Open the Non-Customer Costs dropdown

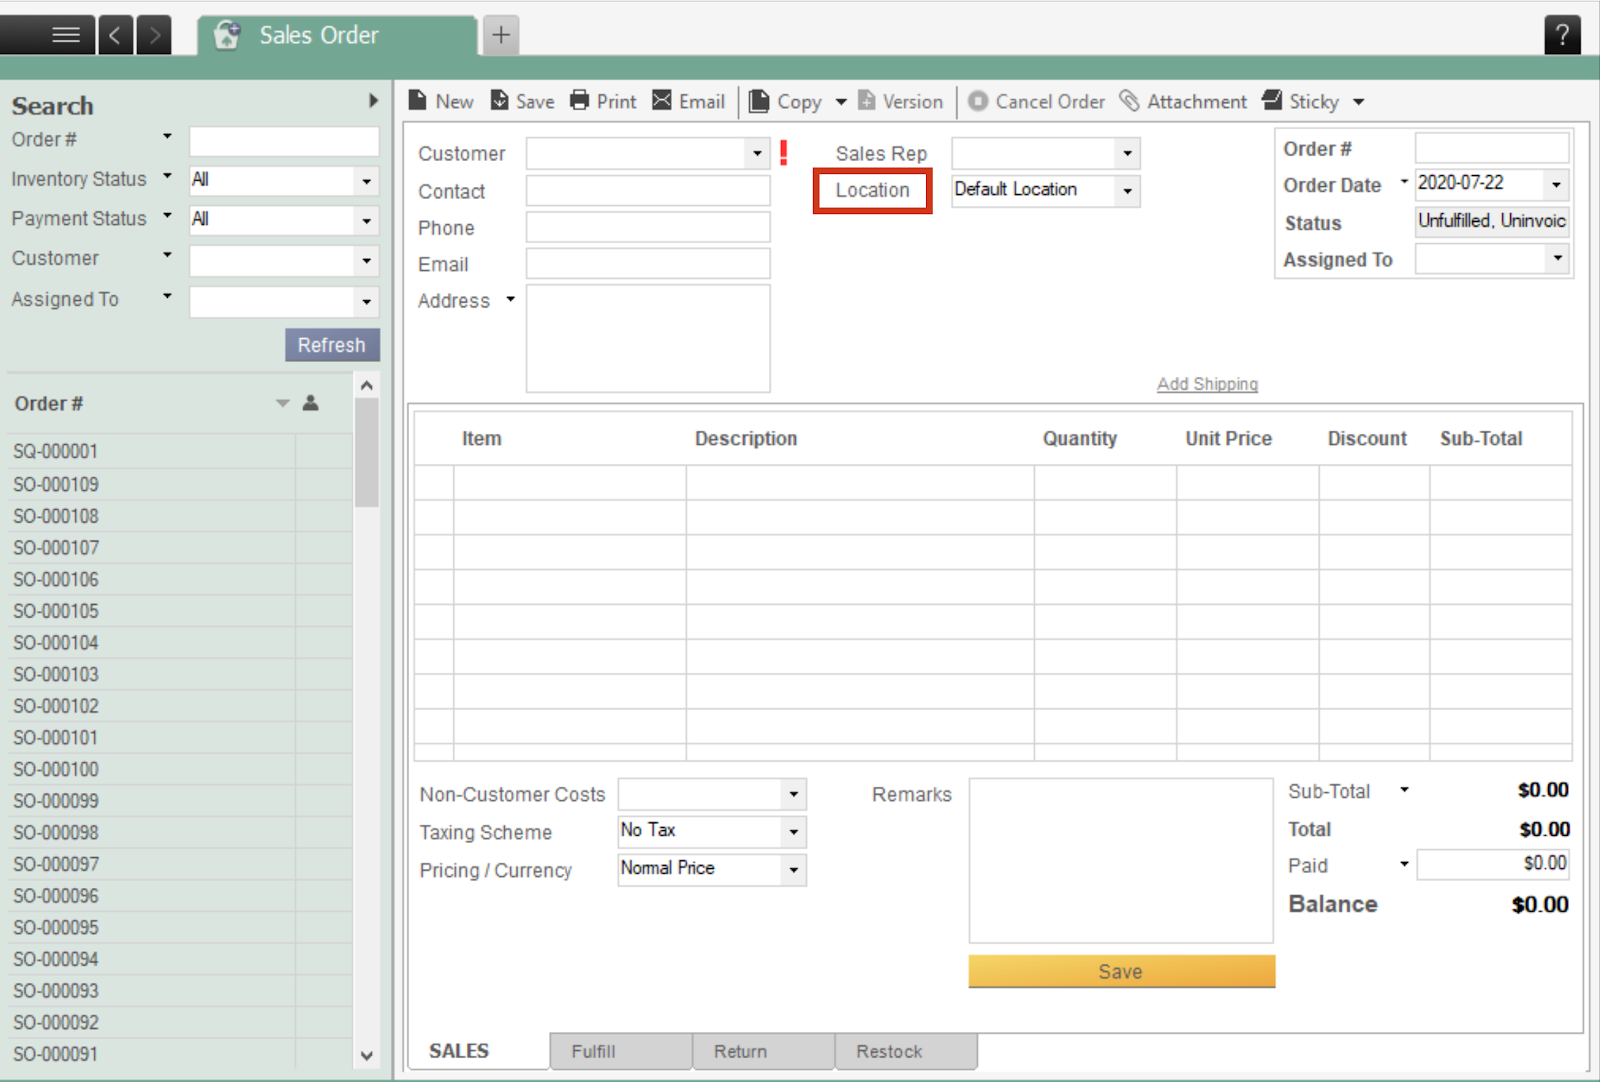793,794
